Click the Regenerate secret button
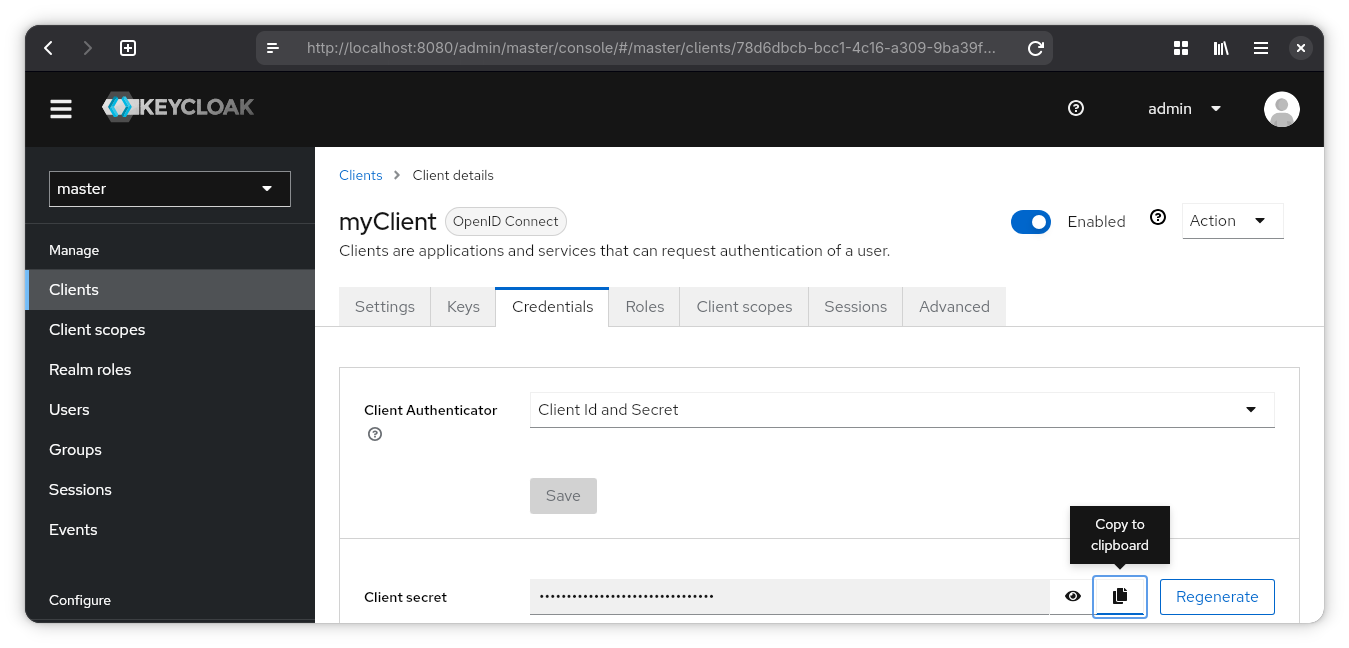The height and width of the screenshot is (648, 1349). click(1217, 597)
